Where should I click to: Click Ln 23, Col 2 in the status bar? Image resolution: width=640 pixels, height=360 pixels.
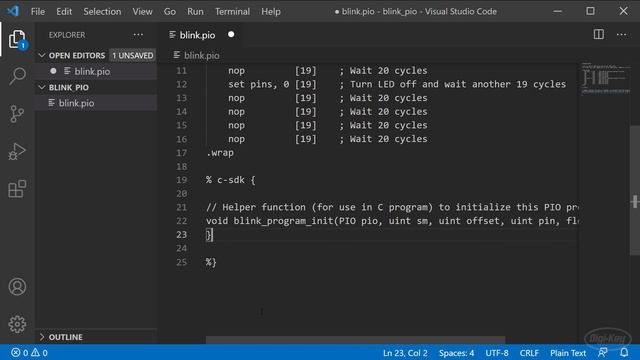(x=405, y=353)
